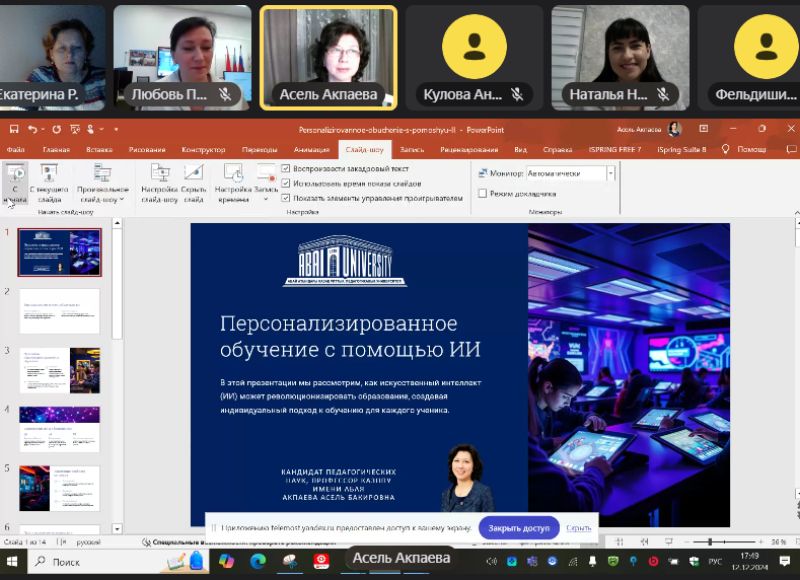Image resolution: width=800 pixels, height=580 pixels.
Task: Click the 'Скрыть' link in sharing bar
Action: pos(578,528)
